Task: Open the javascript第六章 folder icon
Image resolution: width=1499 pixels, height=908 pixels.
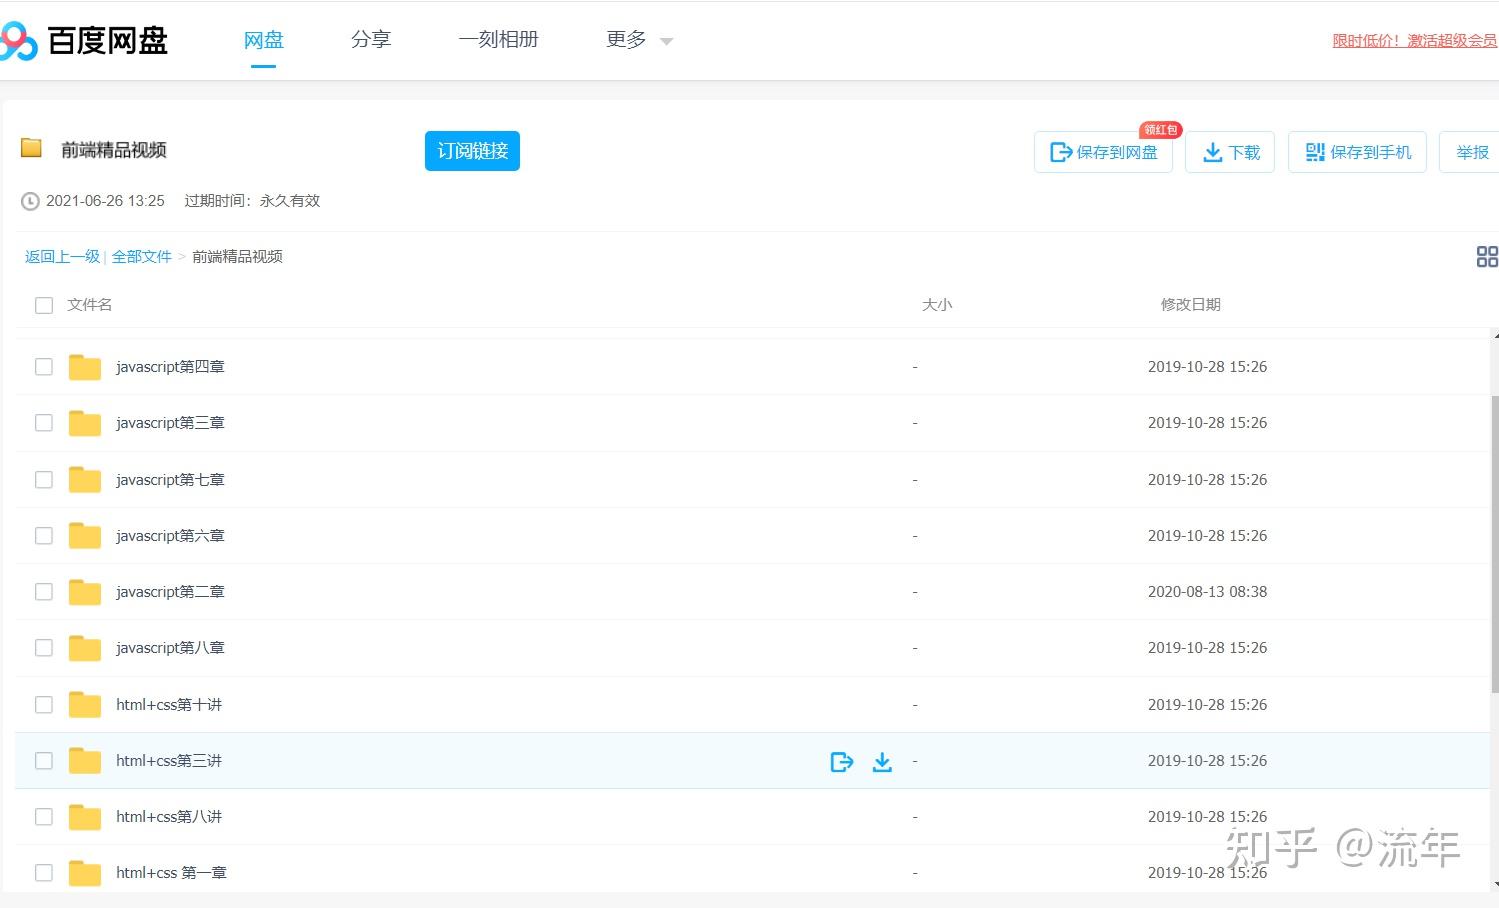Action: pos(85,536)
